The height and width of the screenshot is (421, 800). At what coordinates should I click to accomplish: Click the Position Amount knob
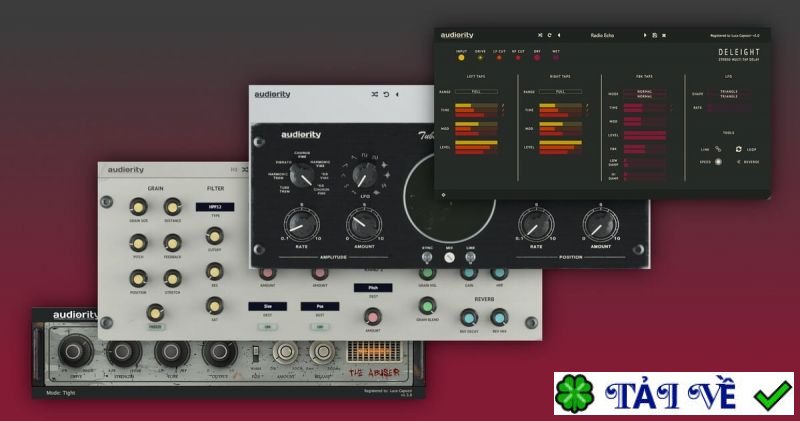point(601,225)
